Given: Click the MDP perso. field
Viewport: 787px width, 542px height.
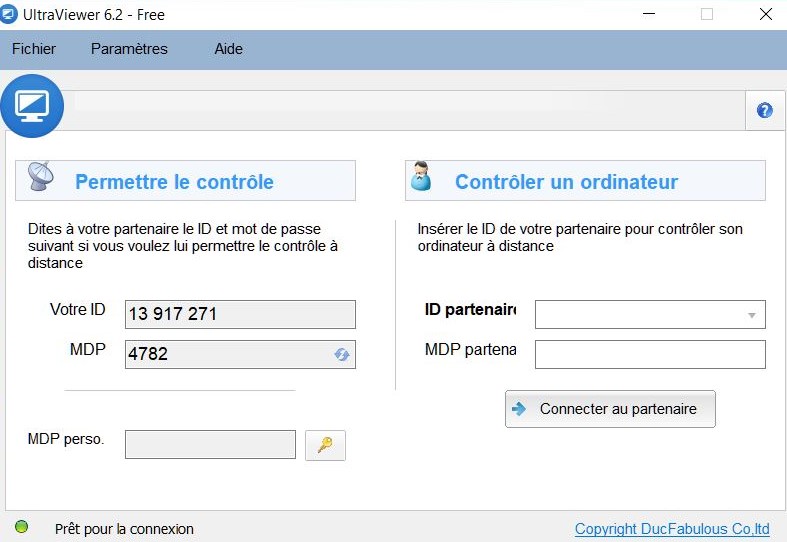Looking at the screenshot, I should 210,444.
